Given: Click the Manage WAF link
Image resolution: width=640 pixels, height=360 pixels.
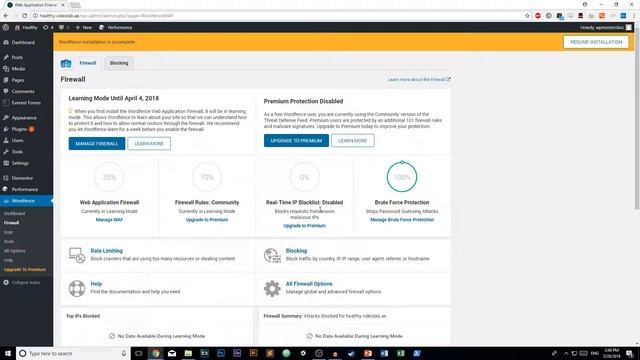Looking at the screenshot, I should pyautogui.click(x=109, y=220).
